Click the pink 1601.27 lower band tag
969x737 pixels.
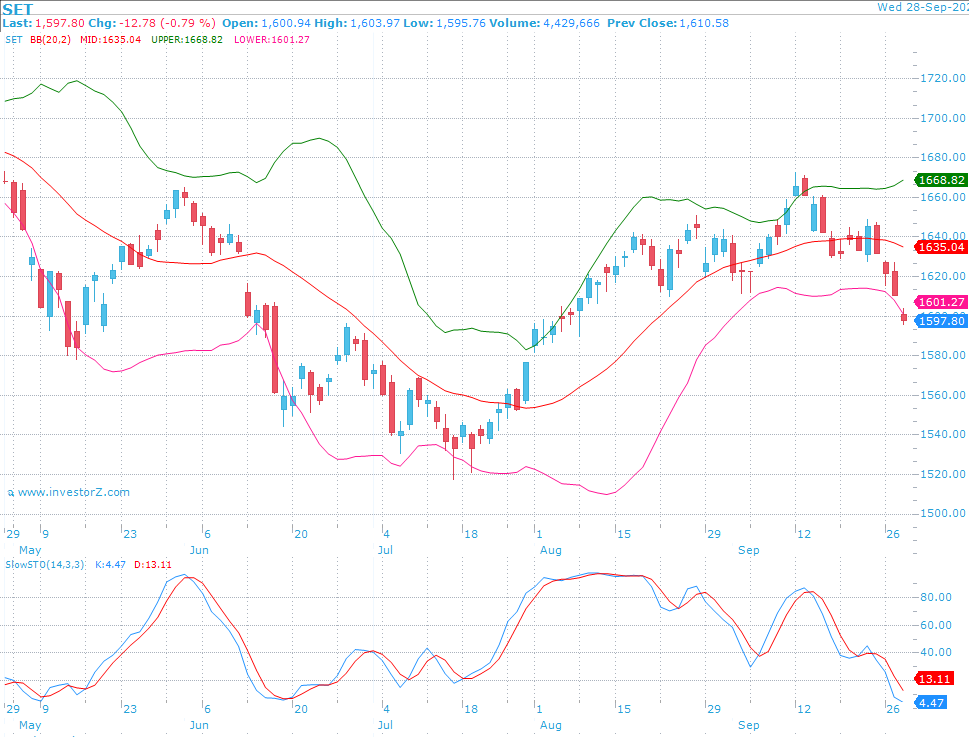[941, 302]
